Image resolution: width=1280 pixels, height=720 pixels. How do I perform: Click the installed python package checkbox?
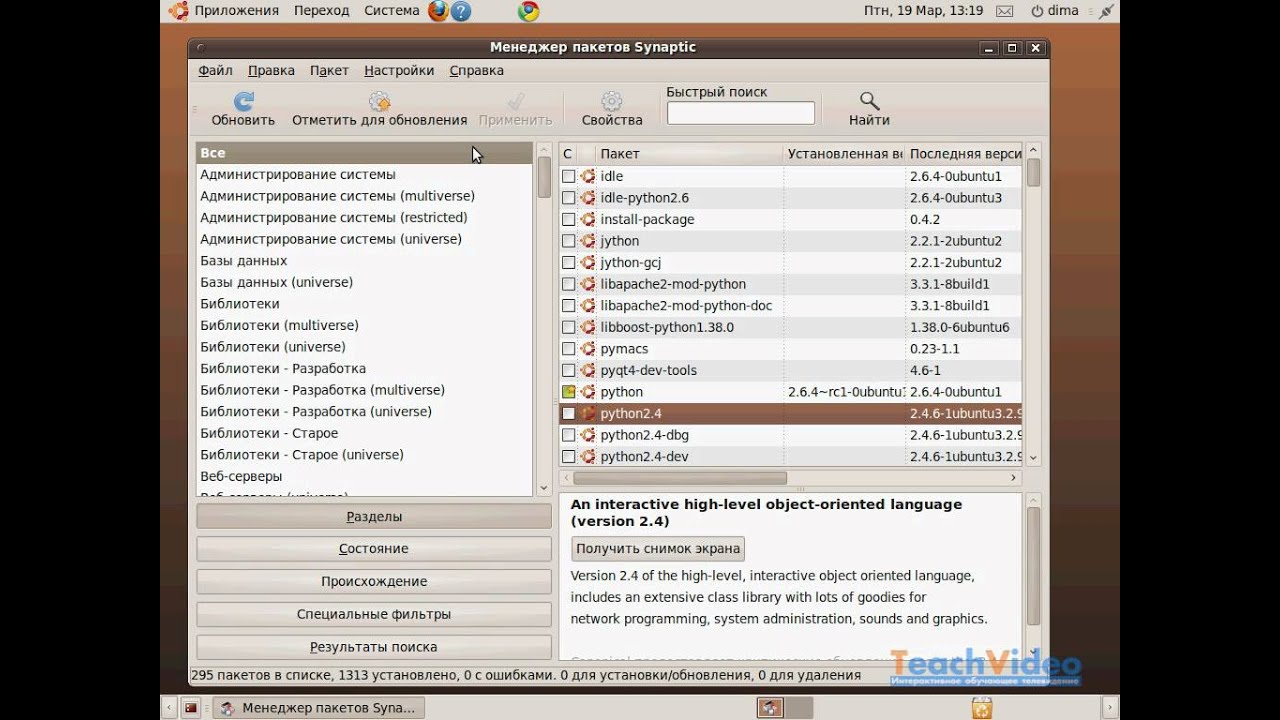click(568, 392)
